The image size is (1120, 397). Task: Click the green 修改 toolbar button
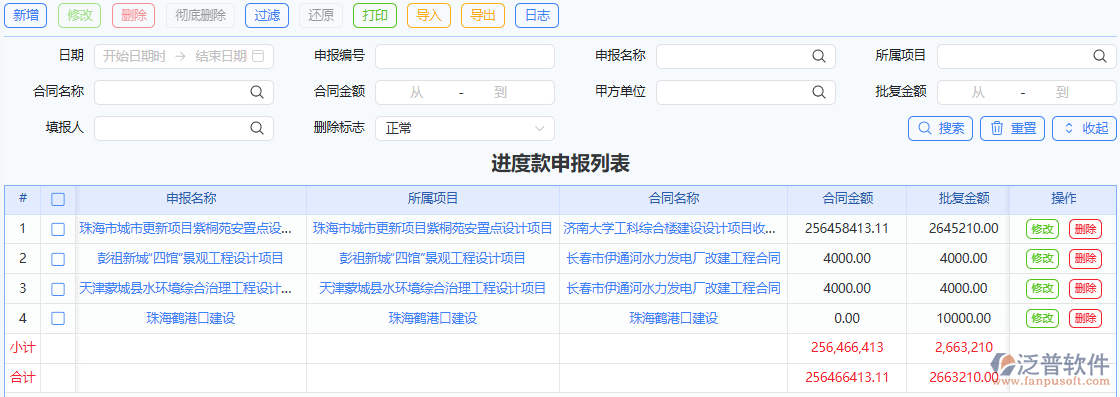(79, 16)
